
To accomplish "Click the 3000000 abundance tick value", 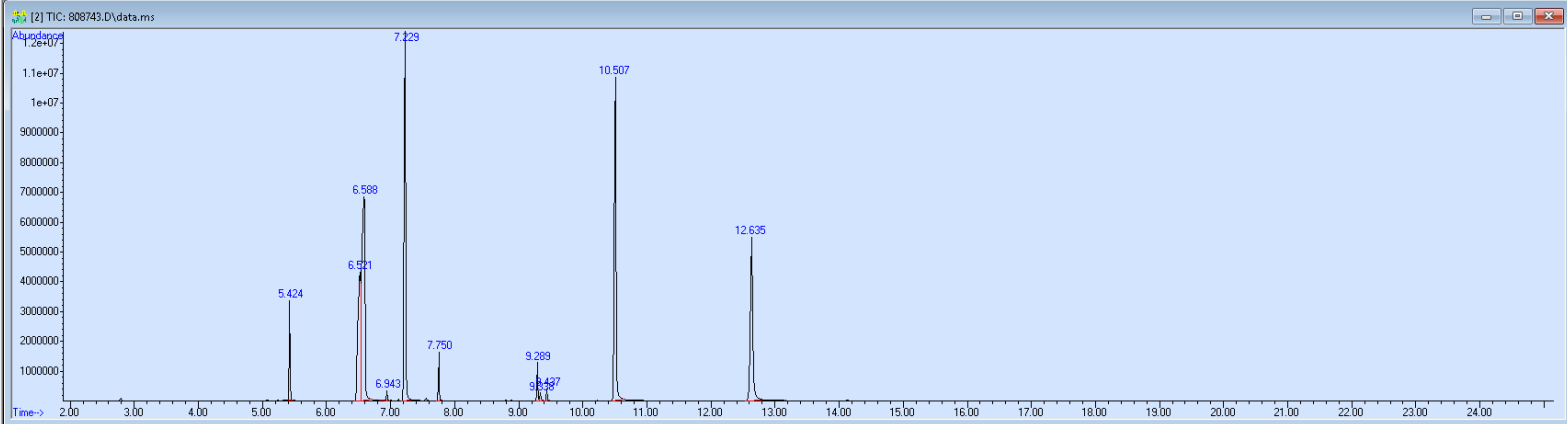I will click(x=41, y=311).
